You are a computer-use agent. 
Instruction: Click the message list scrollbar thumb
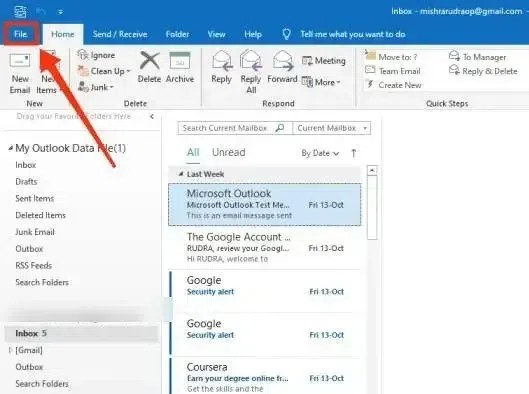pyautogui.click(x=372, y=207)
